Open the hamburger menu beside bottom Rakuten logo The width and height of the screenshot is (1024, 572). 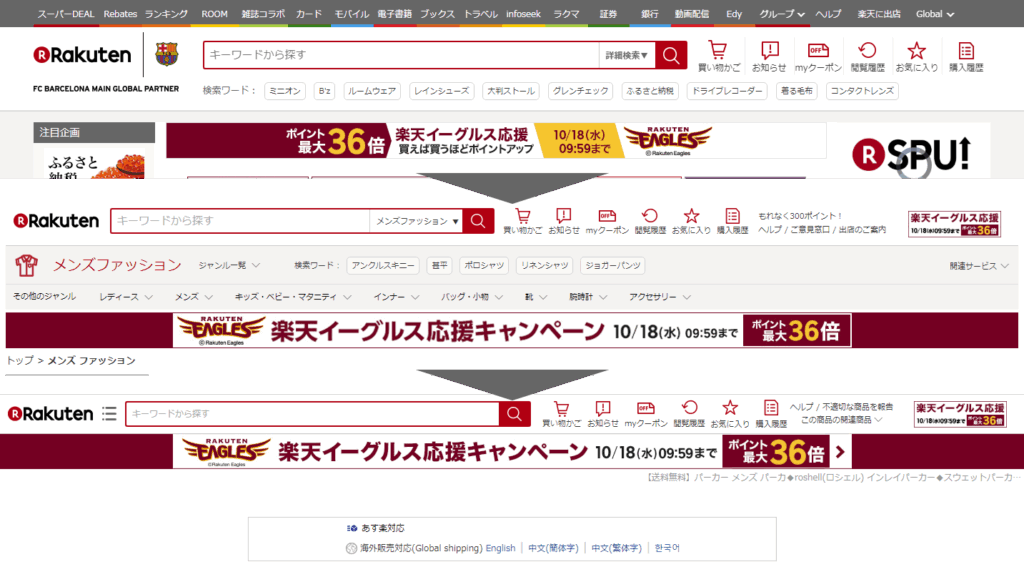point(109,414)
